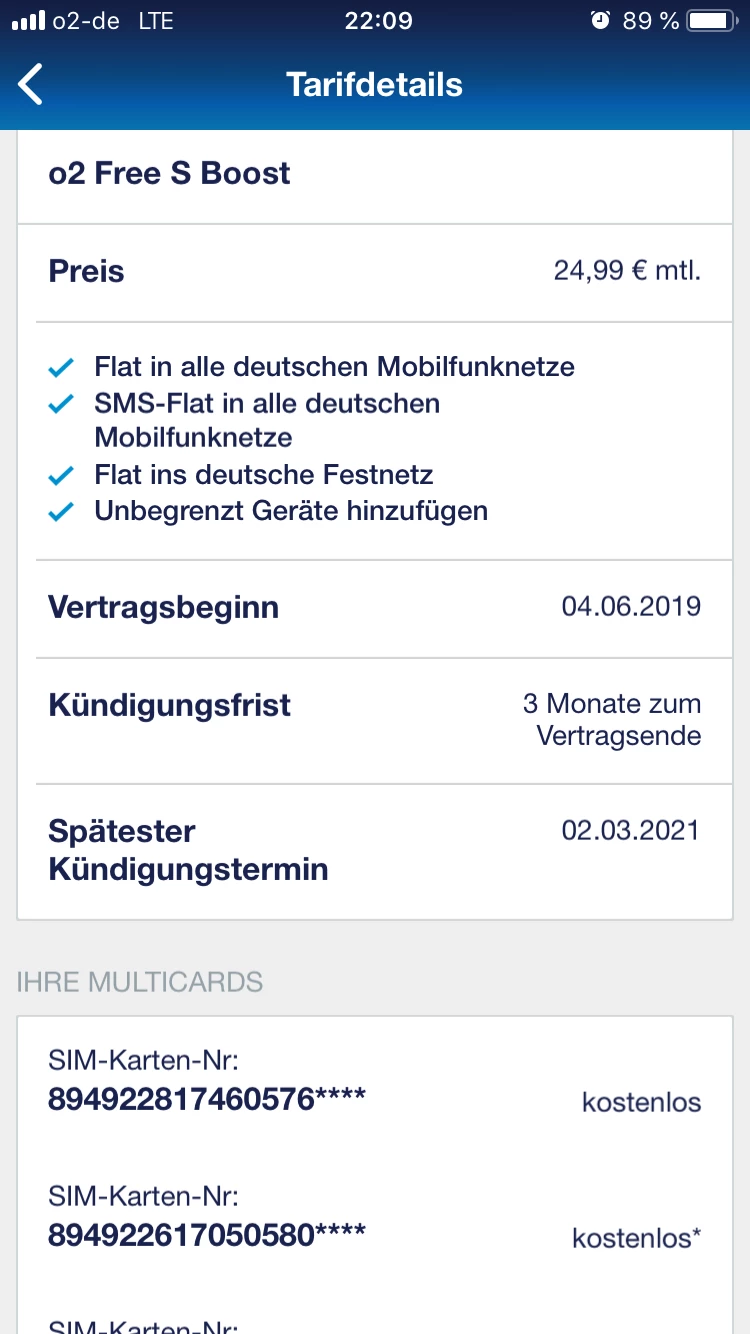Select the 24,99 € mtl. price value
750x1334 pixels.
click(x=627, y=271)
